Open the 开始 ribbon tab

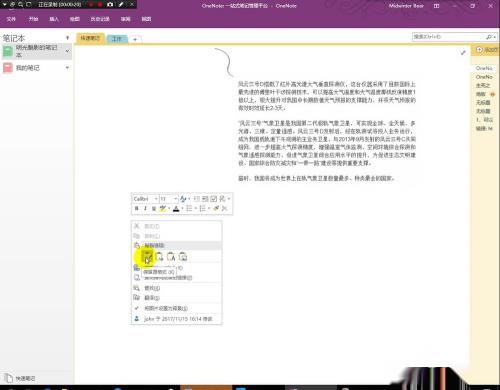pos(33,19)
